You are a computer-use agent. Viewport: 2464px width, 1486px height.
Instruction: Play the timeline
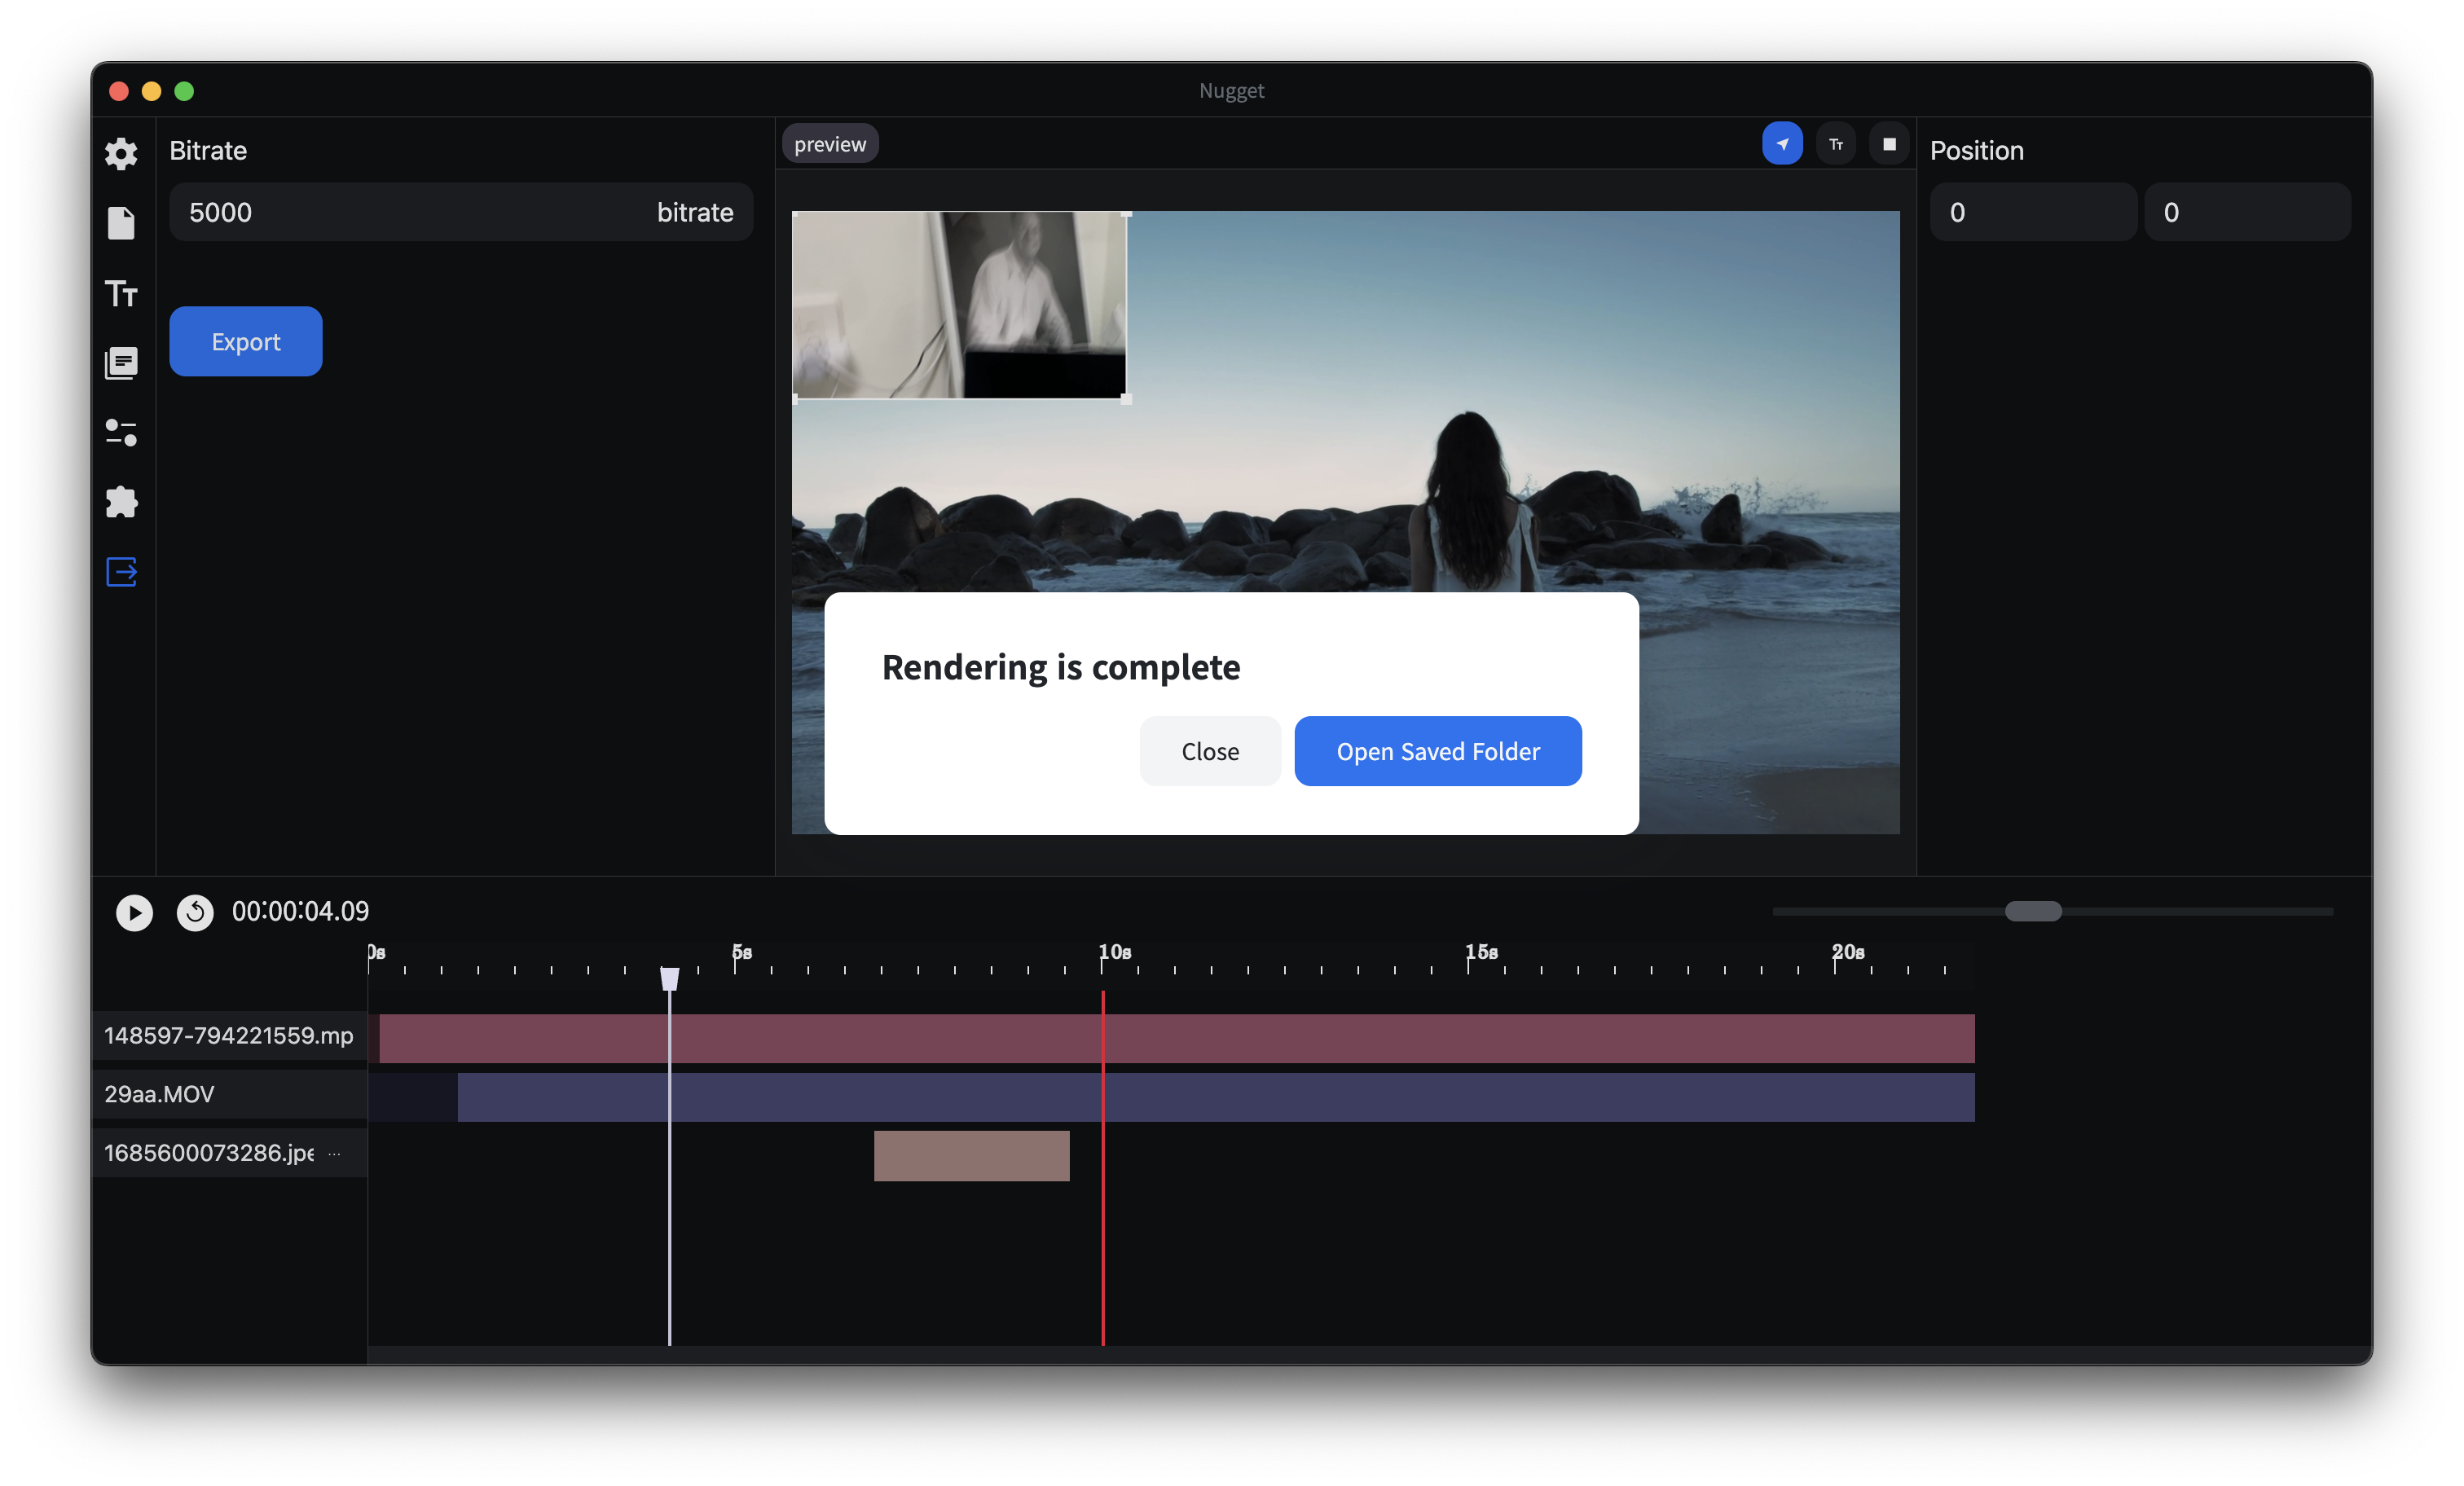pyautogui.click(x=134, y=912)
